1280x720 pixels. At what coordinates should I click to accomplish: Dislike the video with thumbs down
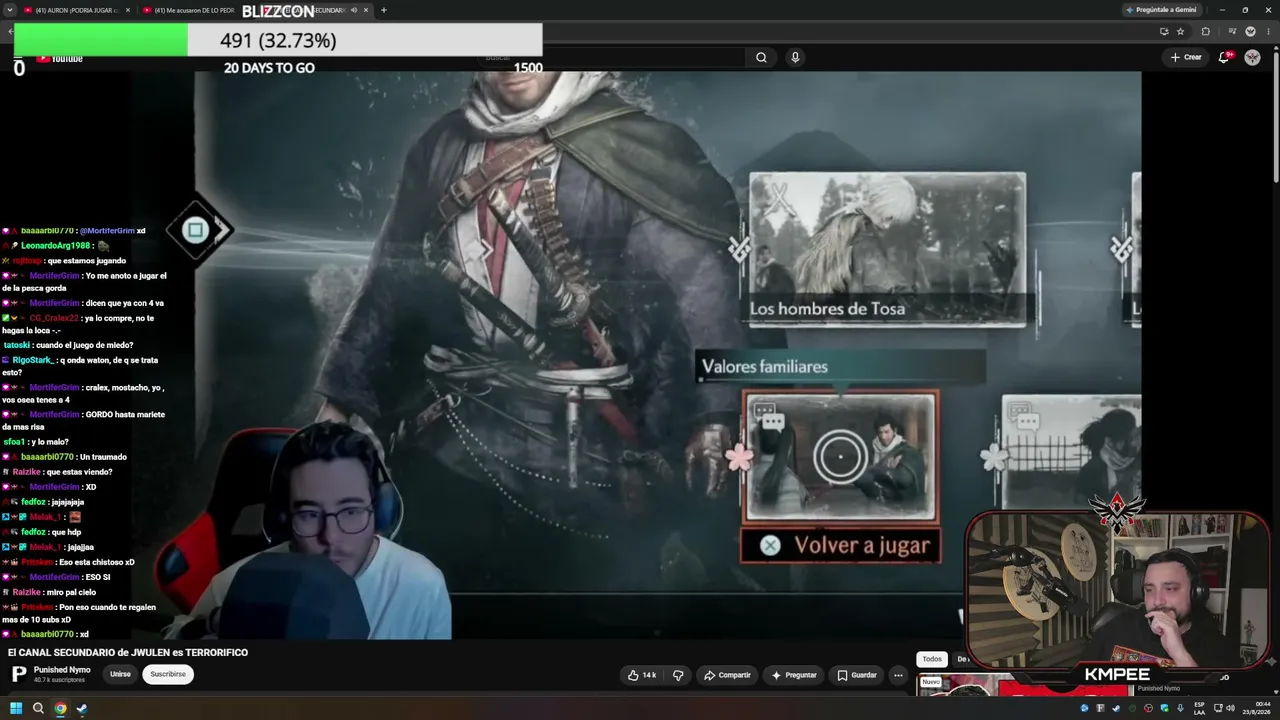(x=678, y=675)
